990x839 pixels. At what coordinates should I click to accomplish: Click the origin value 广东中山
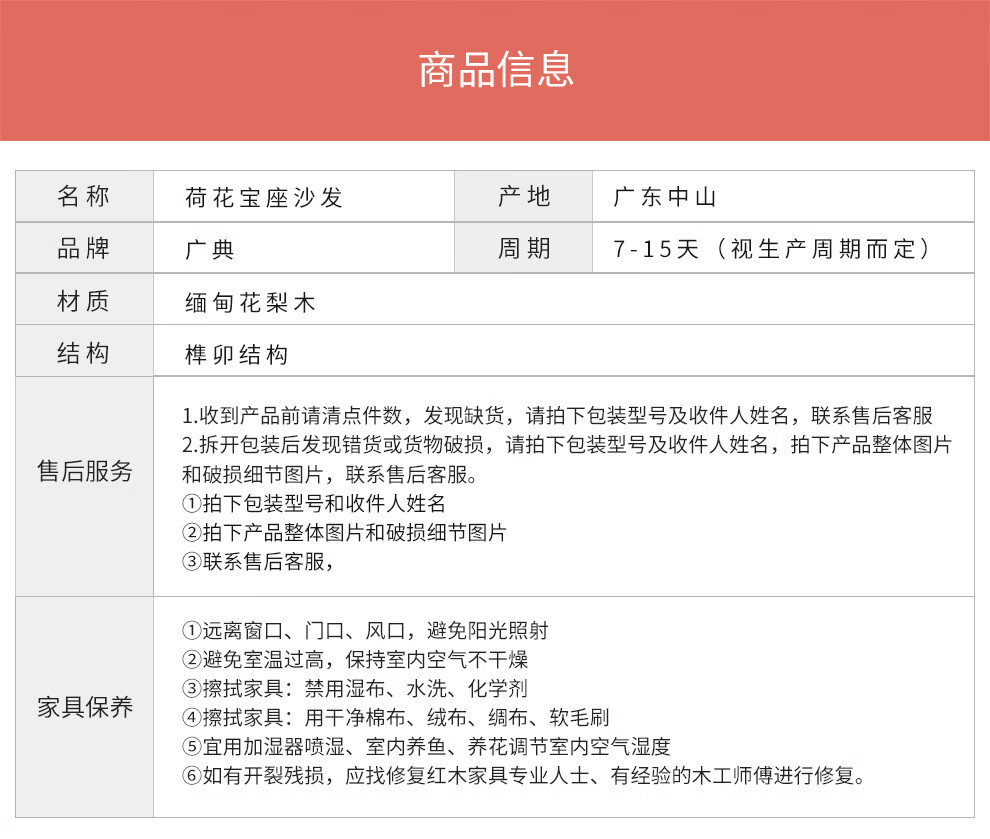coord(665,198)
